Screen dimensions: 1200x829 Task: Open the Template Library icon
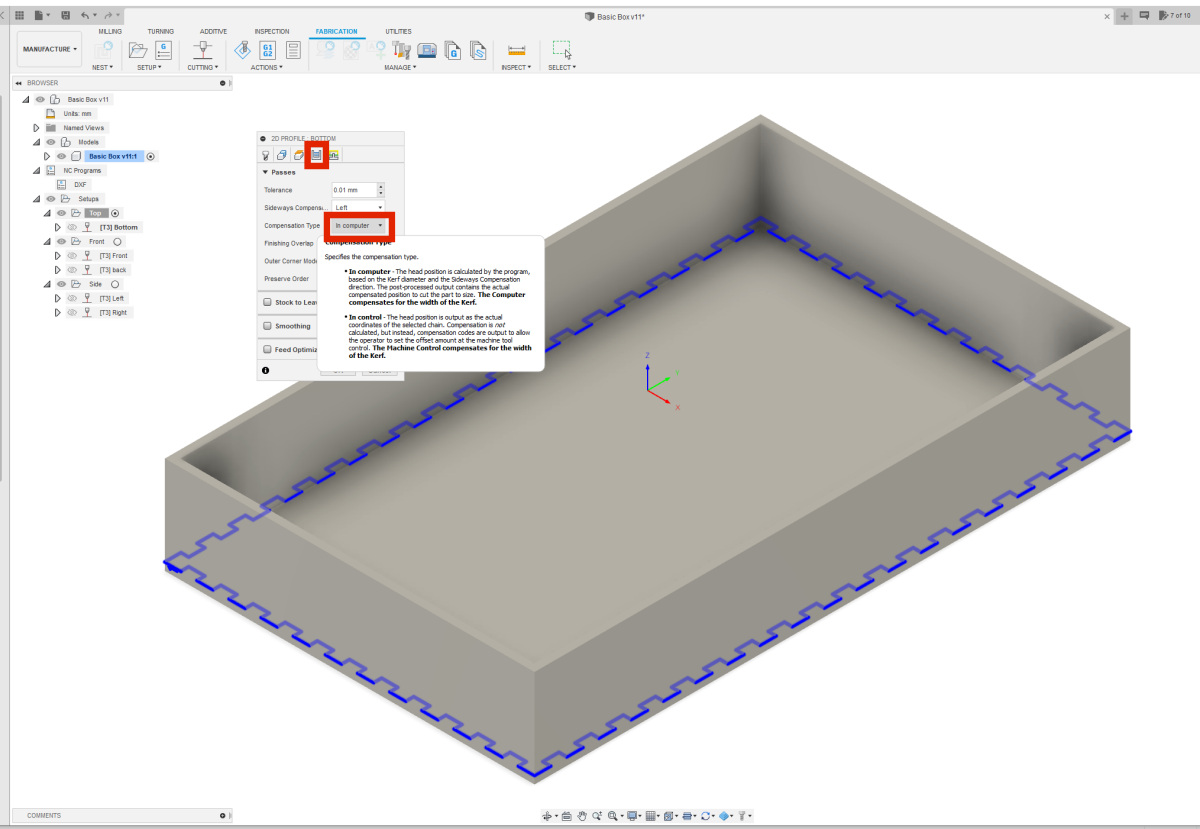pos(478,50)
